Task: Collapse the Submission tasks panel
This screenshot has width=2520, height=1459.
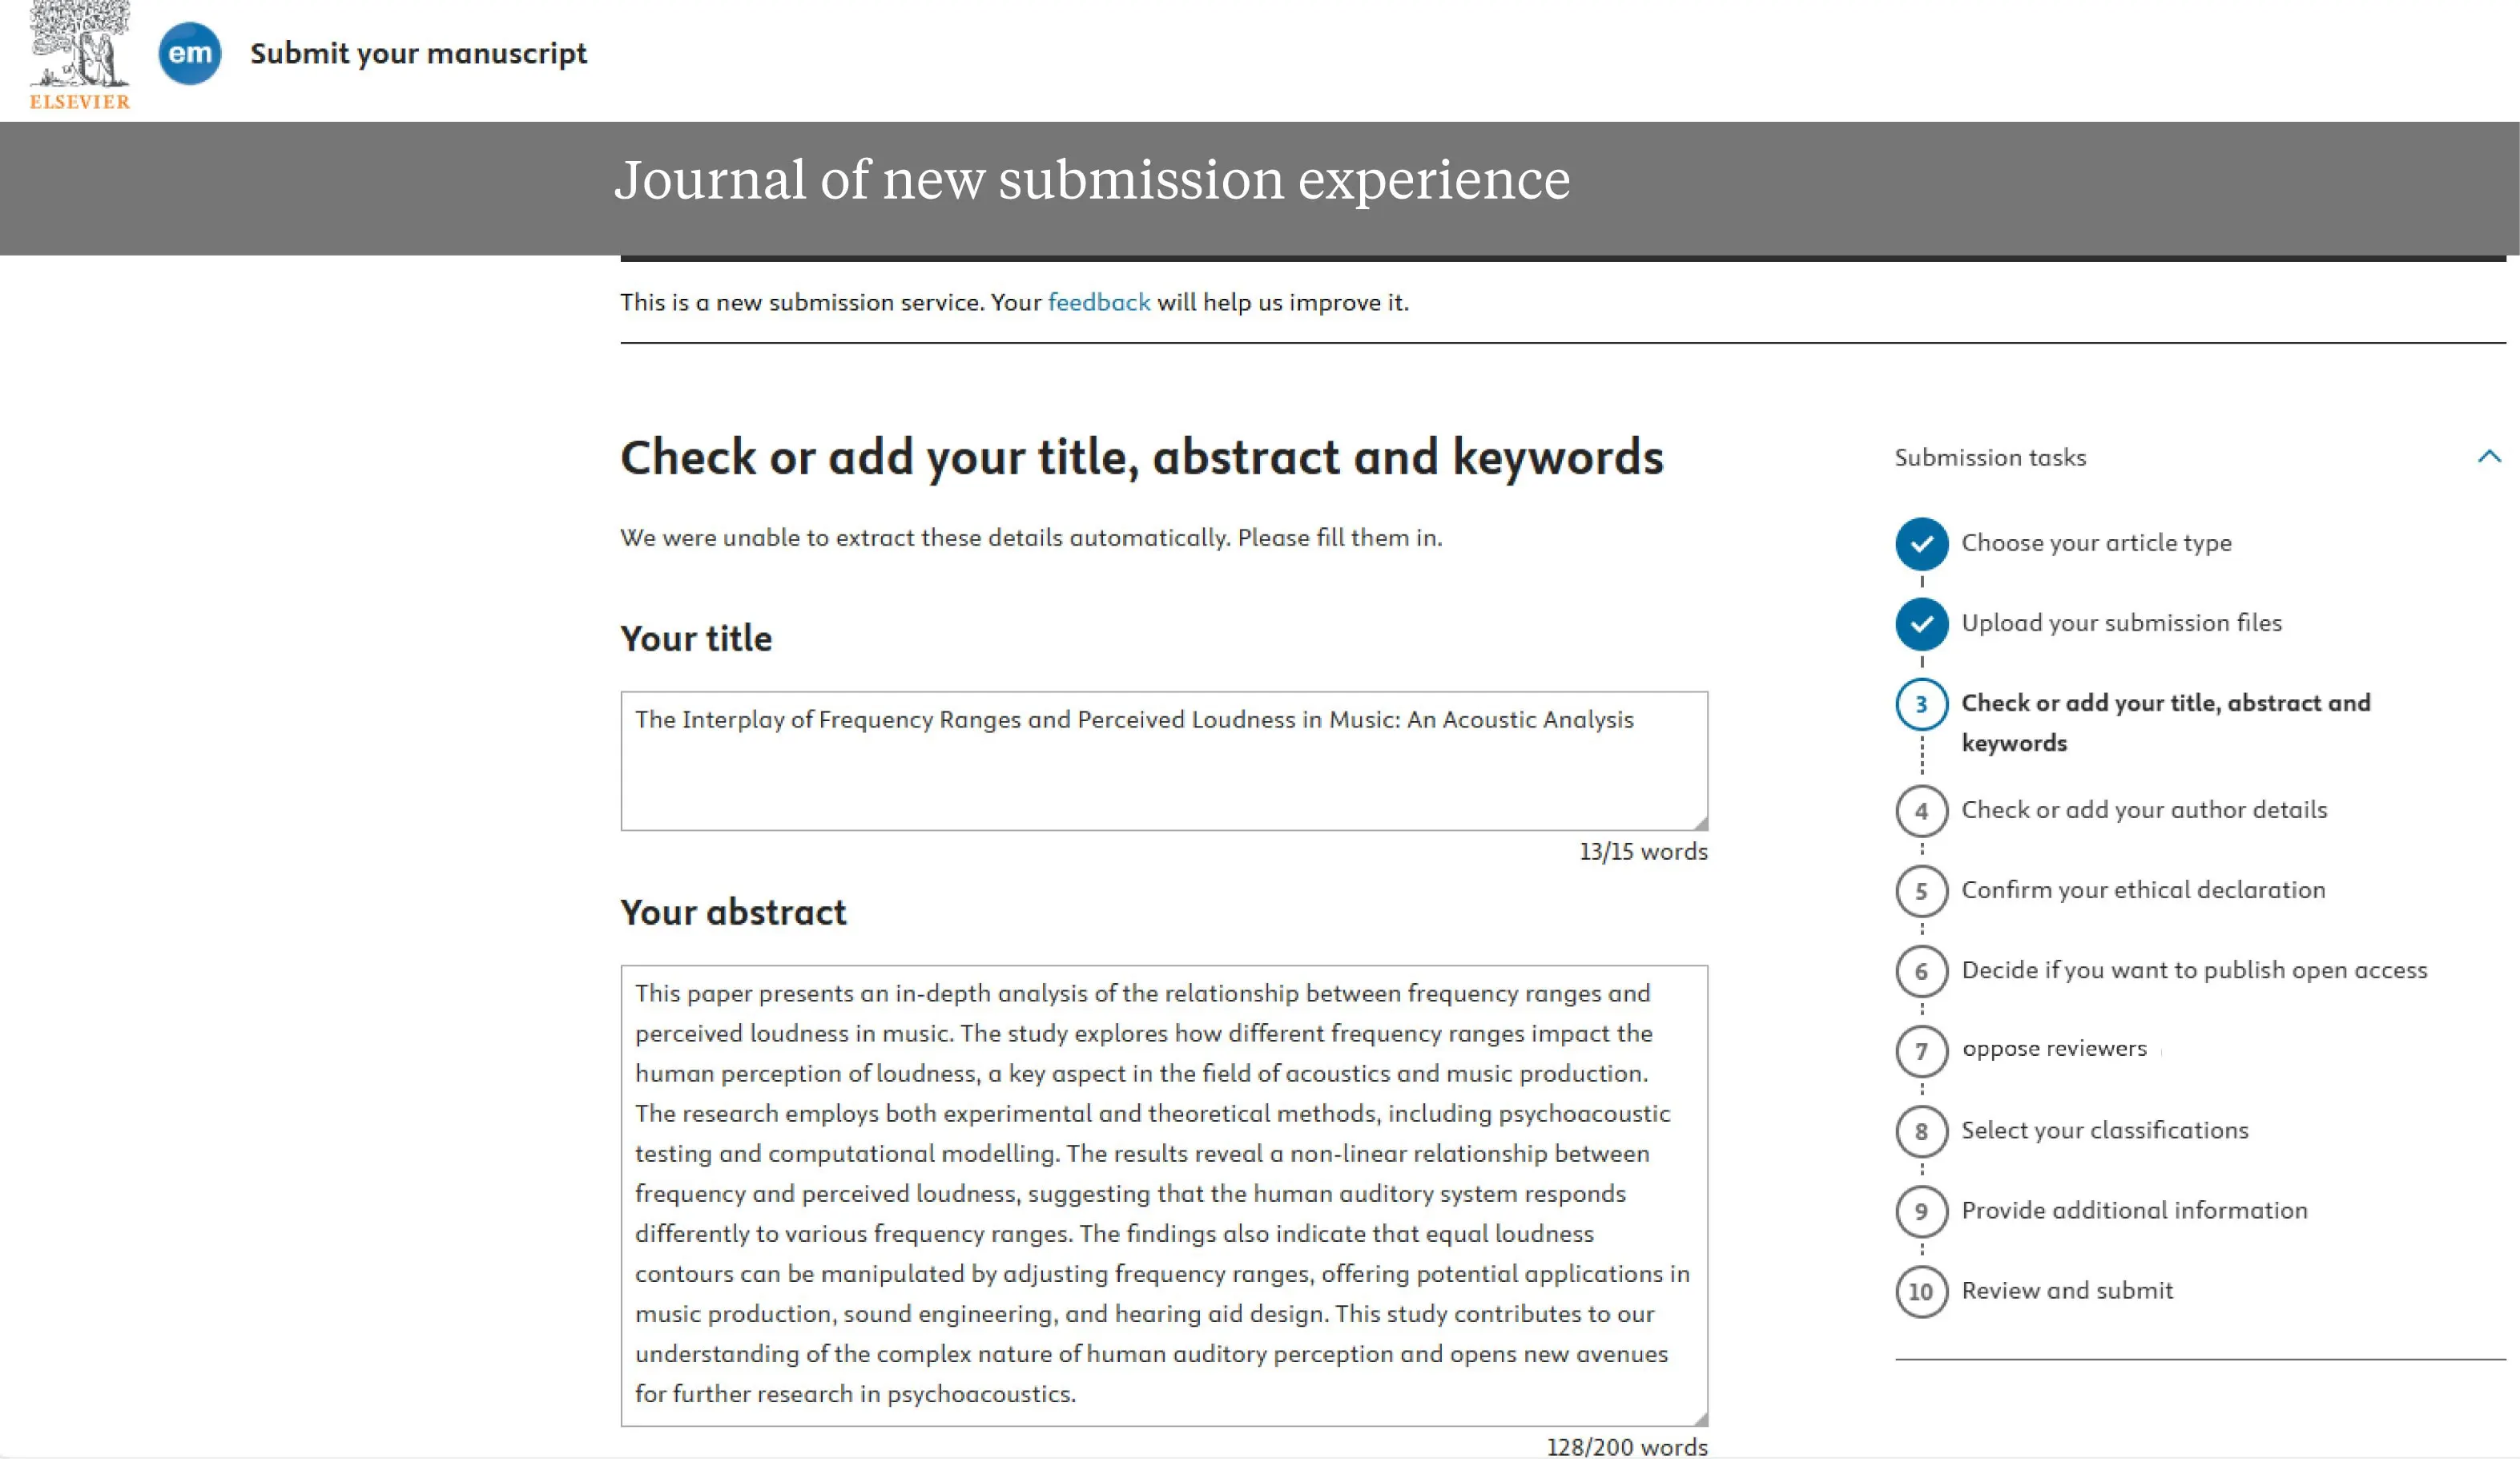Action: tap(2487, 458)
